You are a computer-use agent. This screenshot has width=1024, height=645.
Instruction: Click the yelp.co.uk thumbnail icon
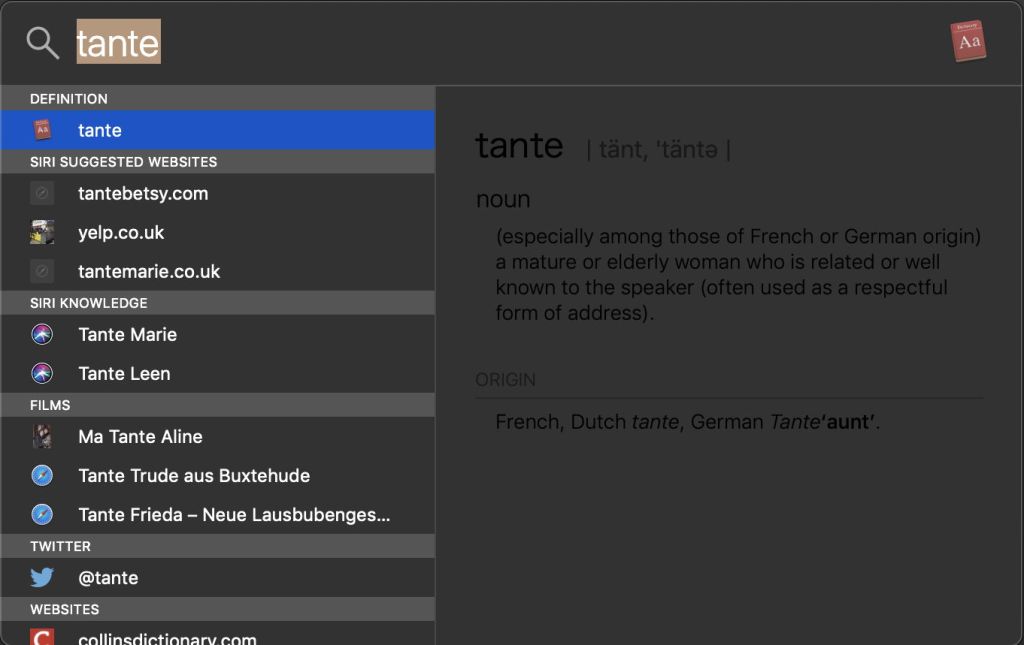(42, 232)
